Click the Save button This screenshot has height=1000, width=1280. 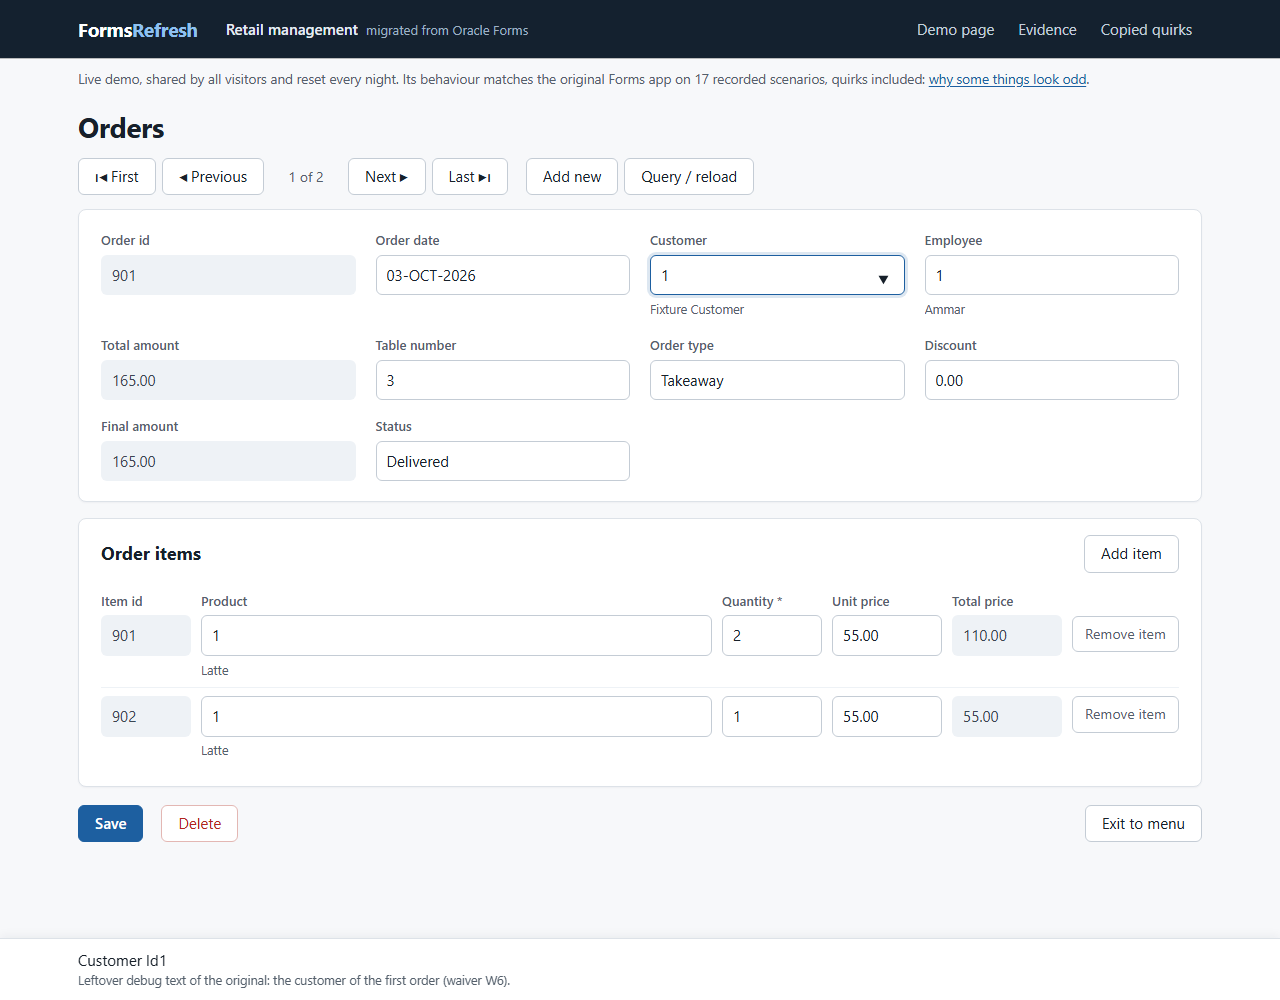(110, 824)
